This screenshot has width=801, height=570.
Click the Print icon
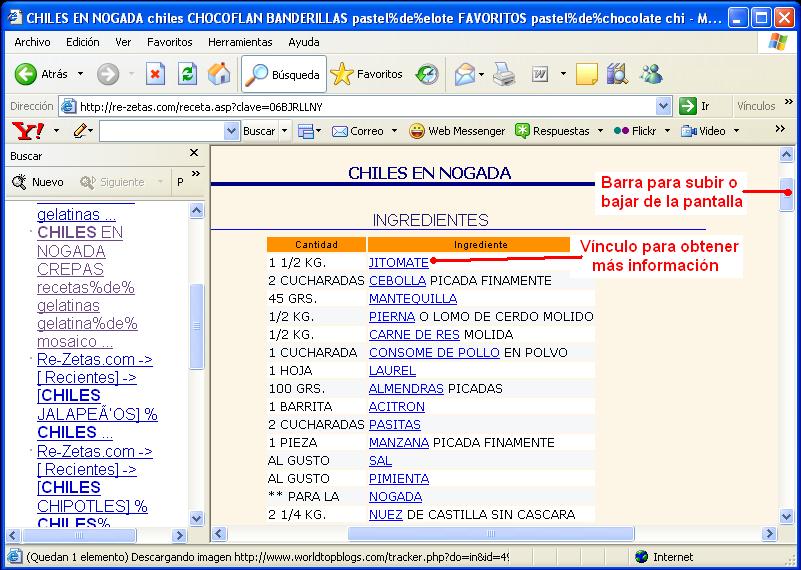(503, 74)
